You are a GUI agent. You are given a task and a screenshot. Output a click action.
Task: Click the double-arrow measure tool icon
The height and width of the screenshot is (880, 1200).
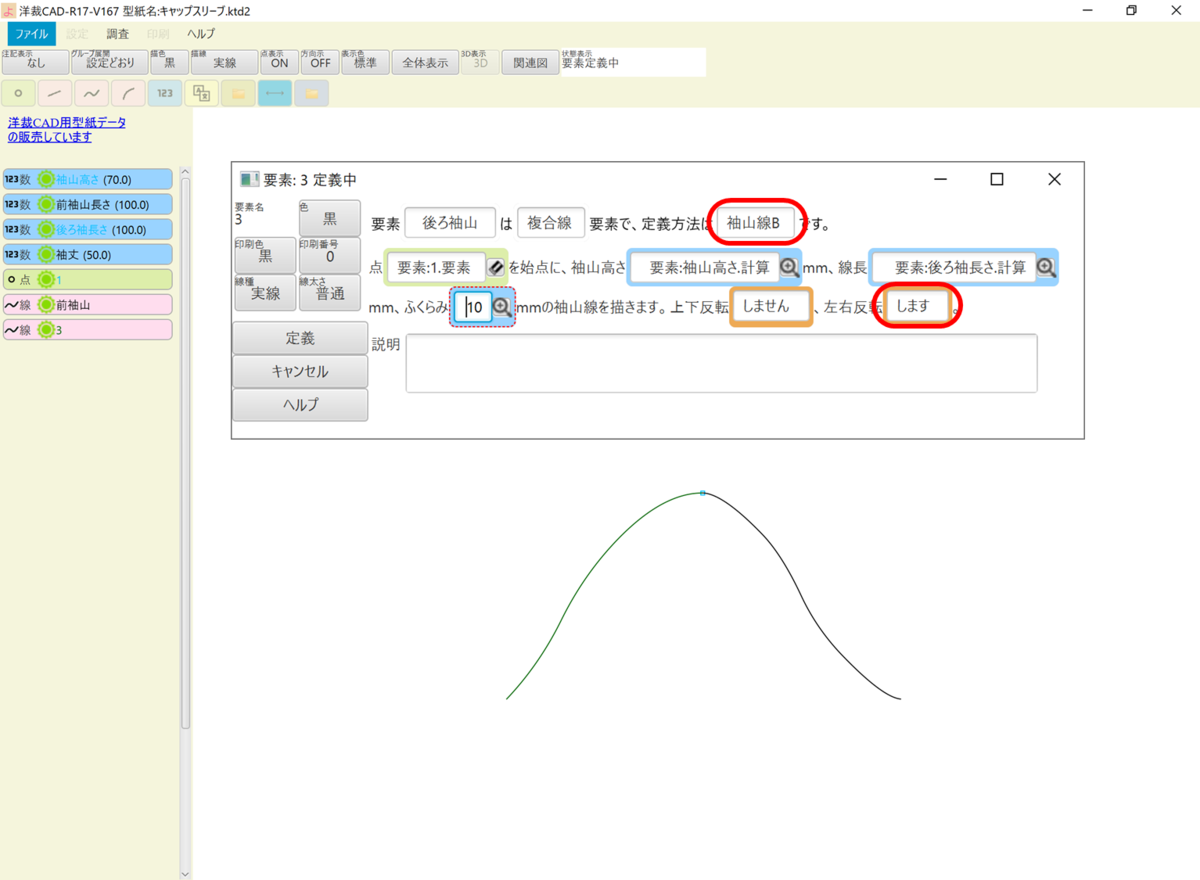pyautogui.click(x=274, y=92)
